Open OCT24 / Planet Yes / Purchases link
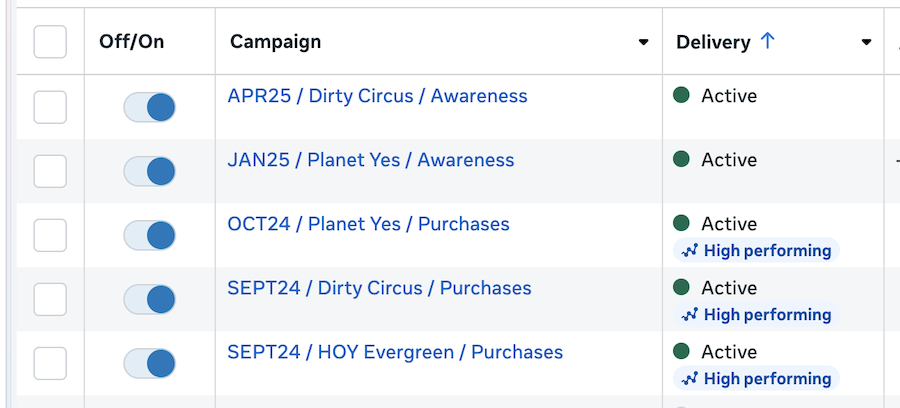This screenshot has width=900, height=408. click(368, 224)
